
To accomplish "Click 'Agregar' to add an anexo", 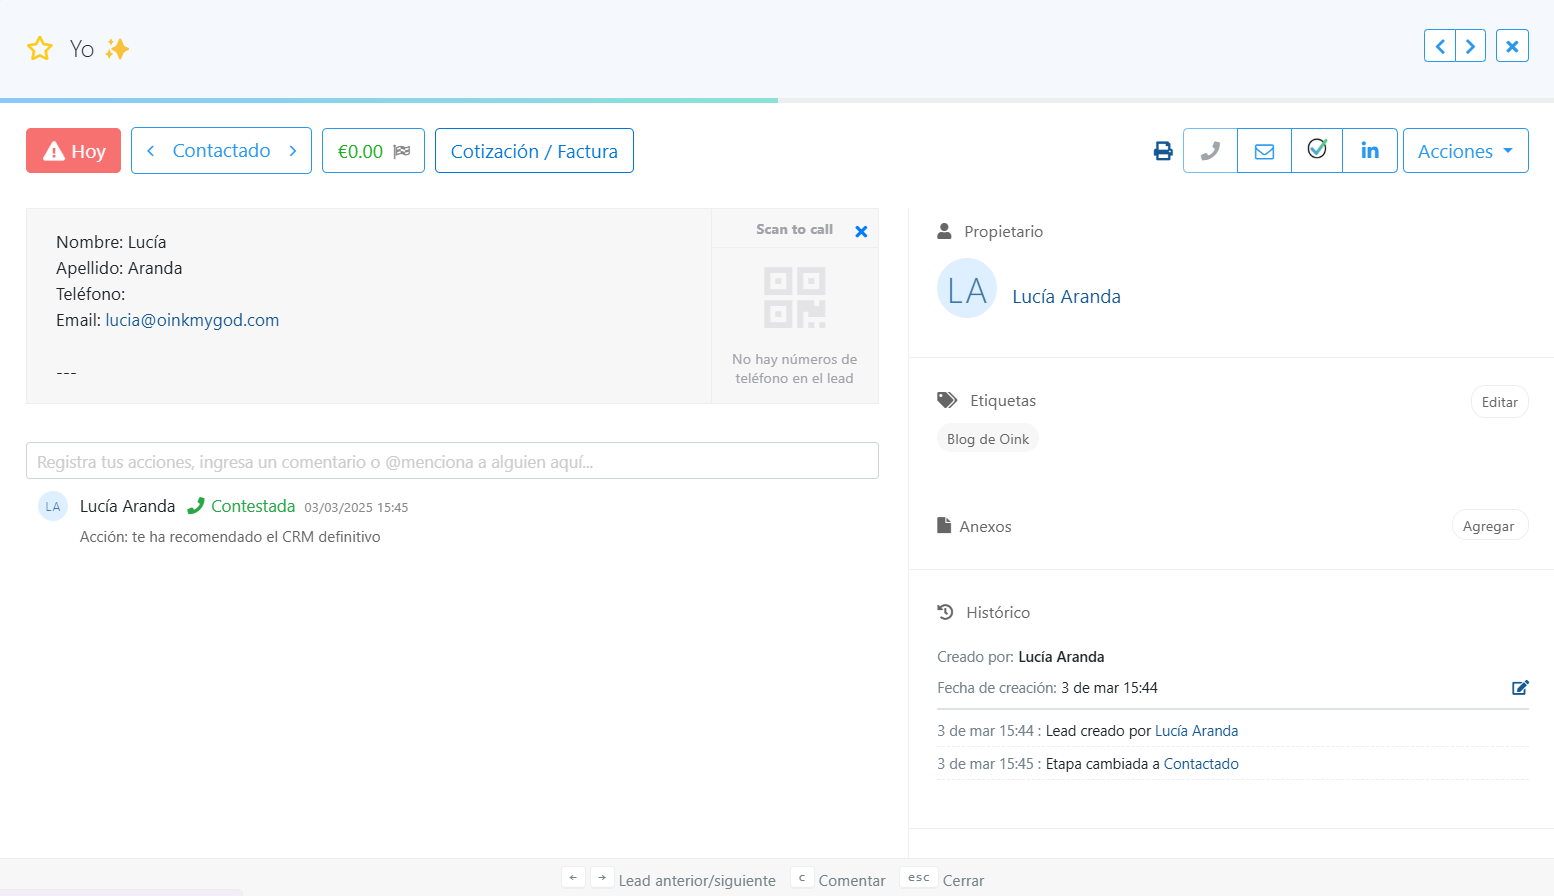I will coord(1489,524).
